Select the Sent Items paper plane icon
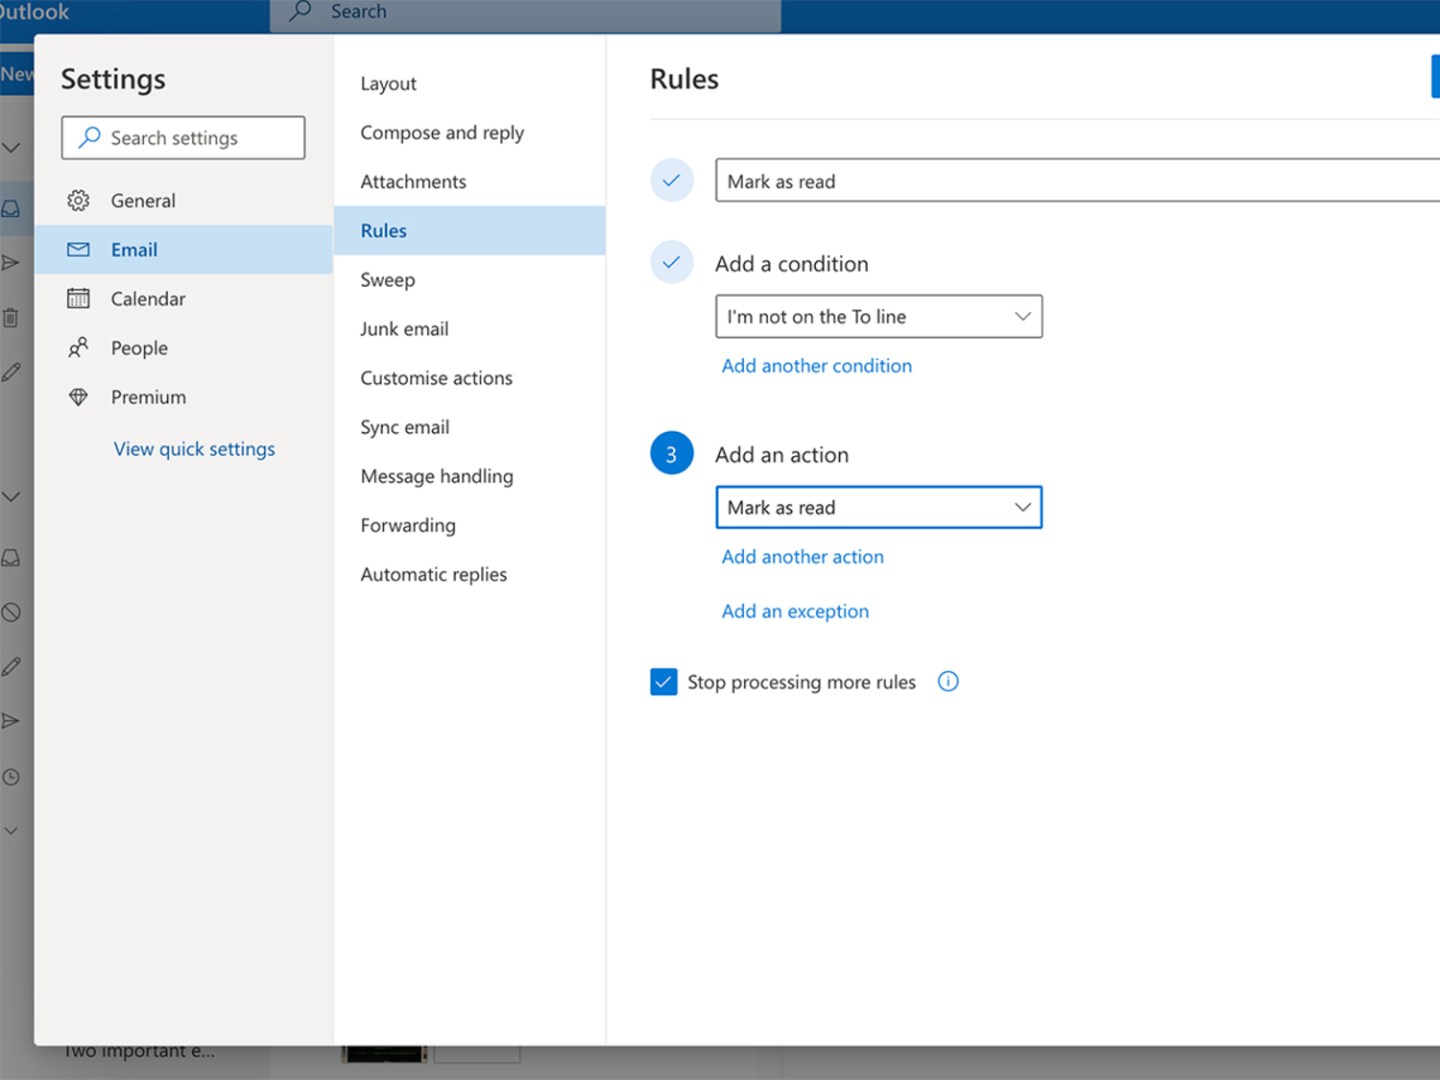Image resolution: width=1440 pixels, height=1080 pixels. coord(11,262)
